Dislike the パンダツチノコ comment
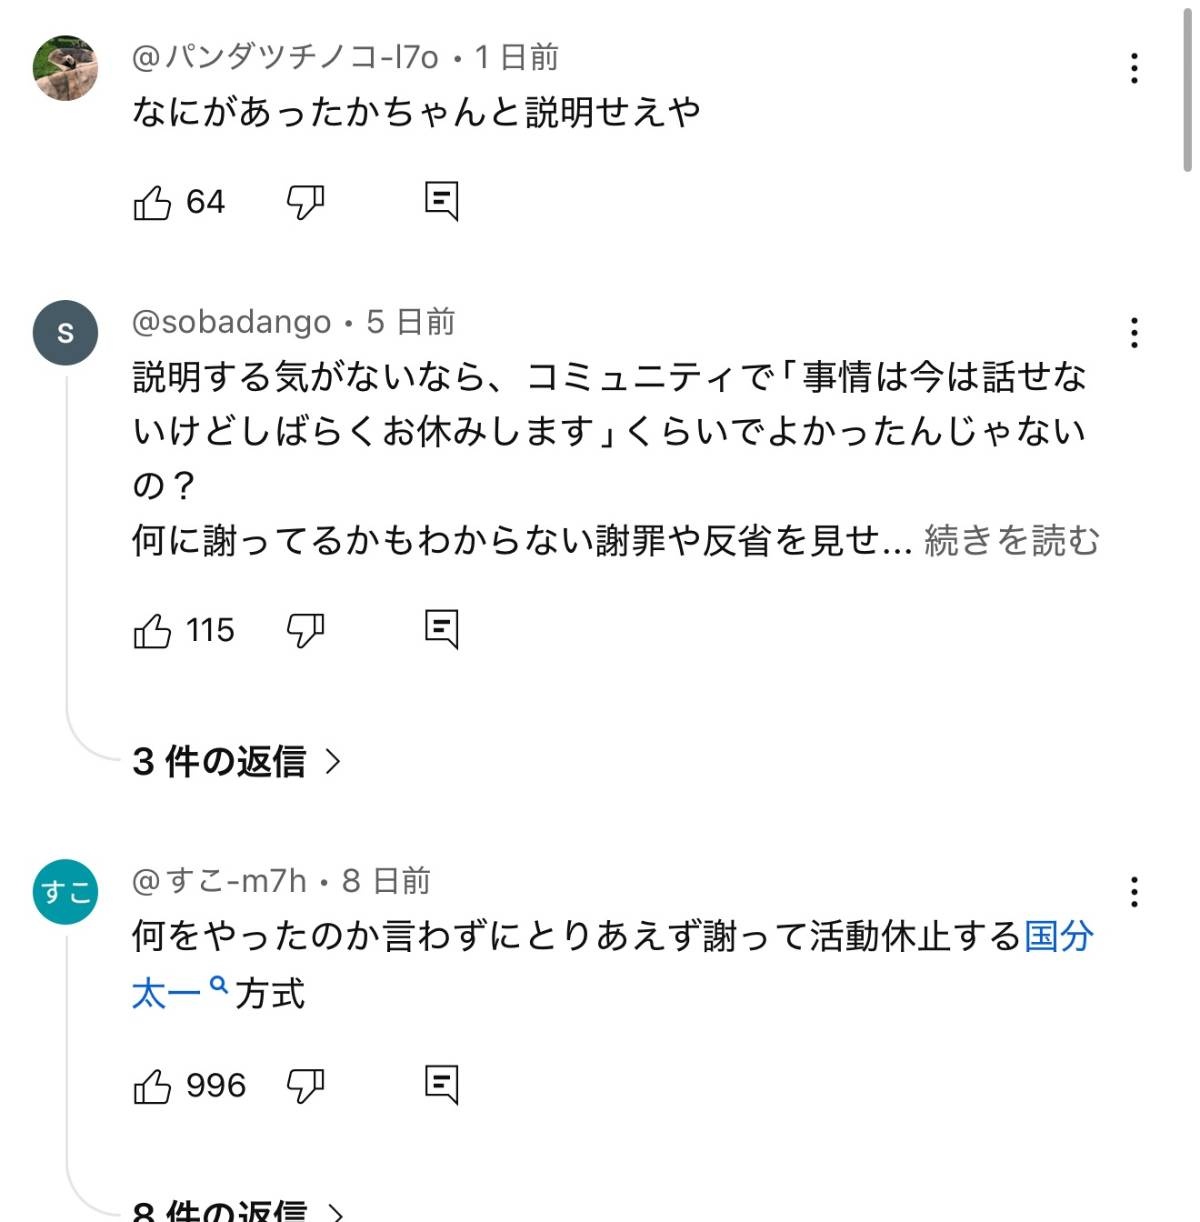The width and height of the screenshot is (1200, 1222). click(305, 203)
